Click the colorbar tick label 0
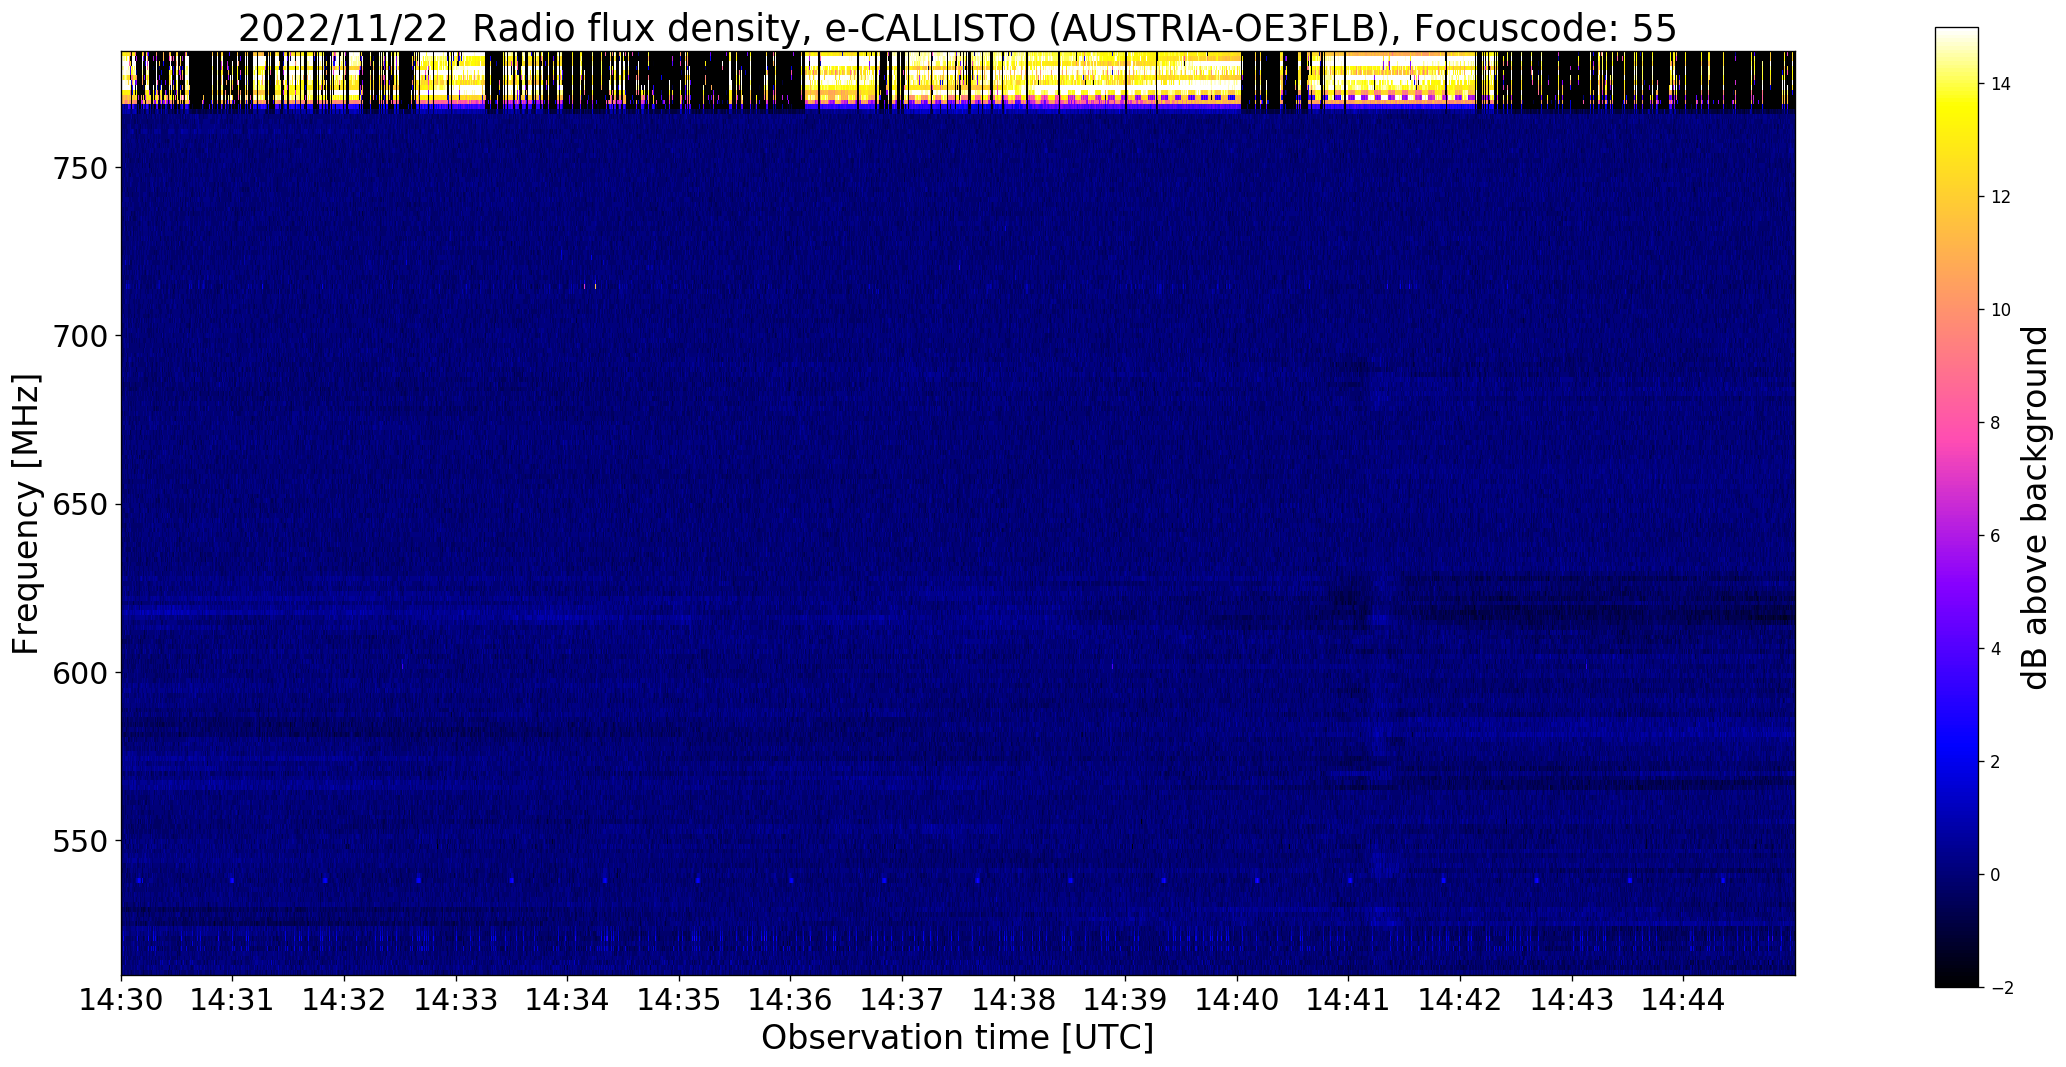The width and height of the screenshot is (2066, 1067). (x=1996, y=875)
